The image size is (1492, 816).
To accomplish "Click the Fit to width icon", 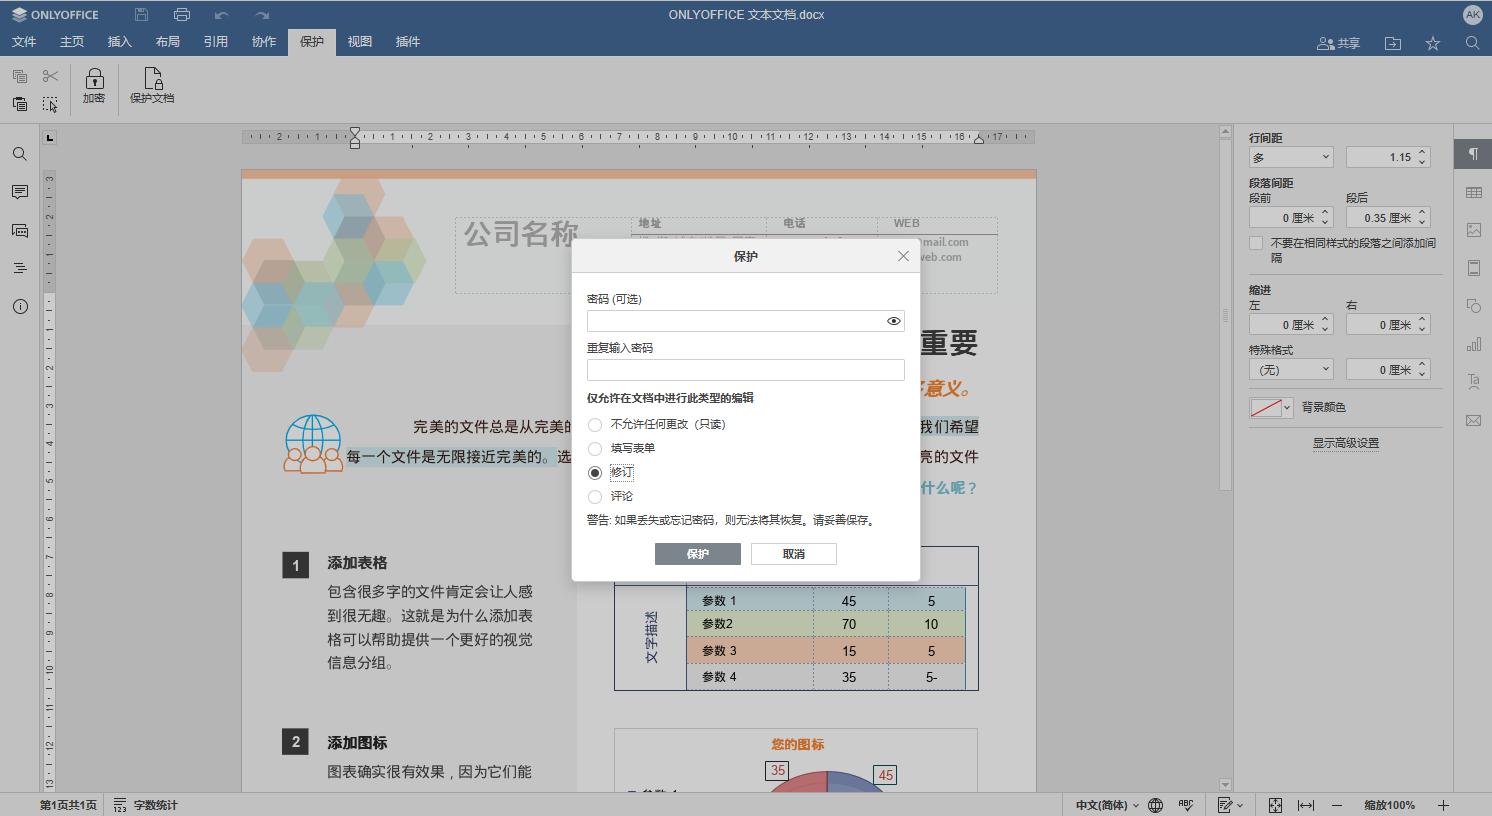I will point(1306,805).
